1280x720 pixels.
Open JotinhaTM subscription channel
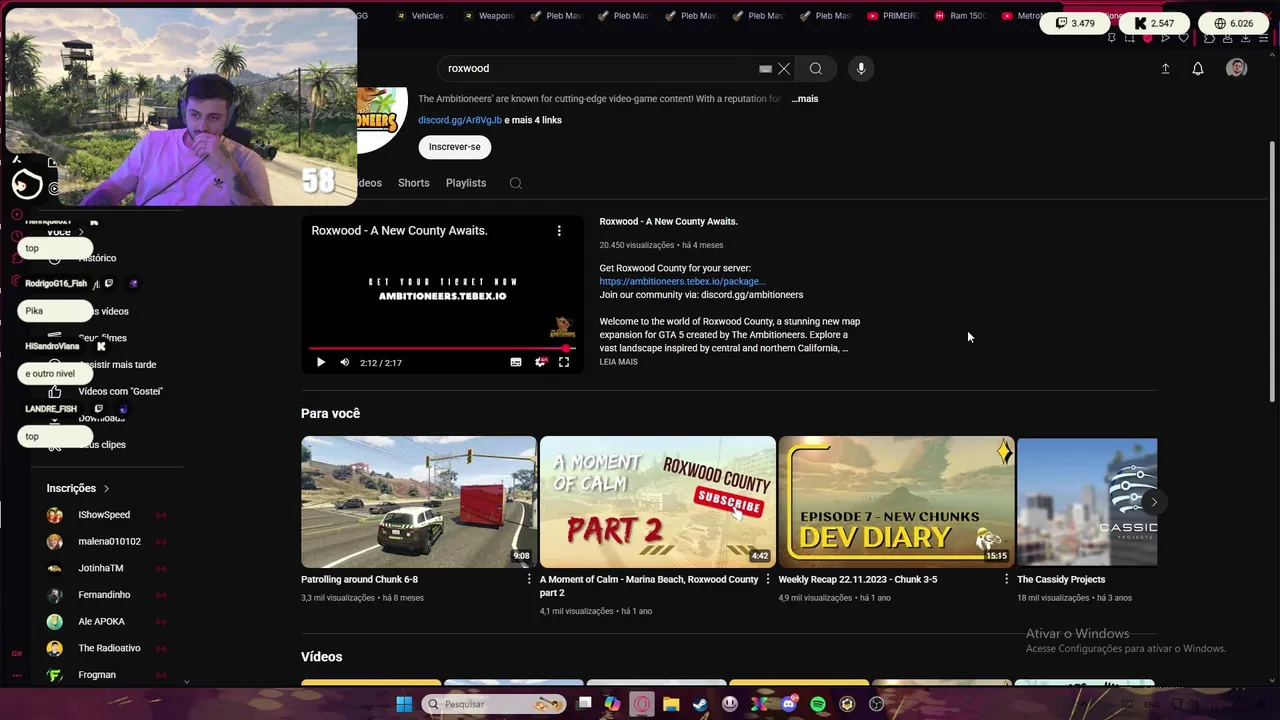105,568
